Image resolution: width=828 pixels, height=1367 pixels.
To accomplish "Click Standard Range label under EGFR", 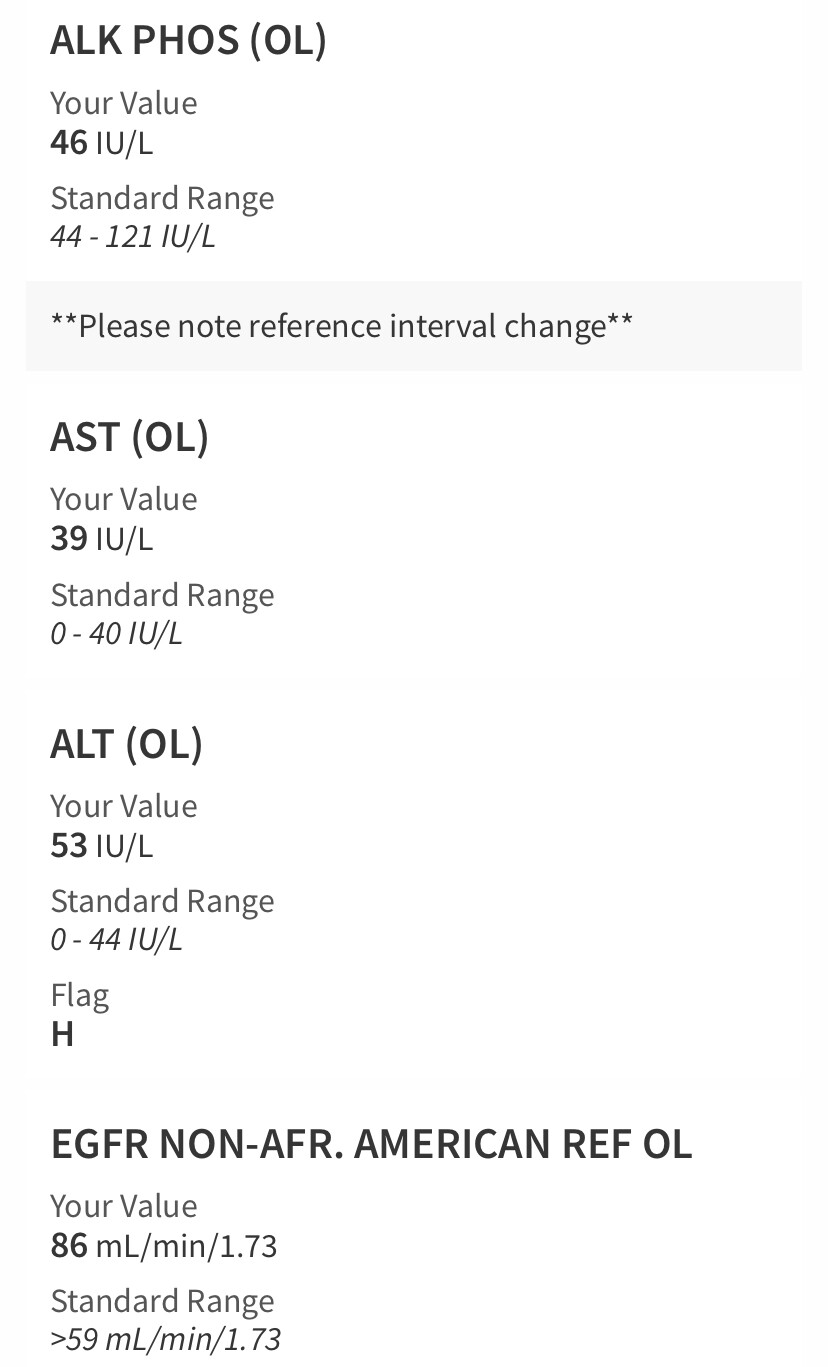I will click(162, 1301).
